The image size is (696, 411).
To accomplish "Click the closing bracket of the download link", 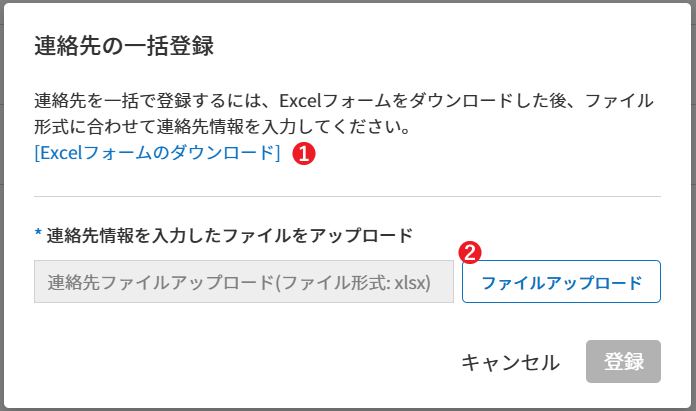I will [277, 153].
